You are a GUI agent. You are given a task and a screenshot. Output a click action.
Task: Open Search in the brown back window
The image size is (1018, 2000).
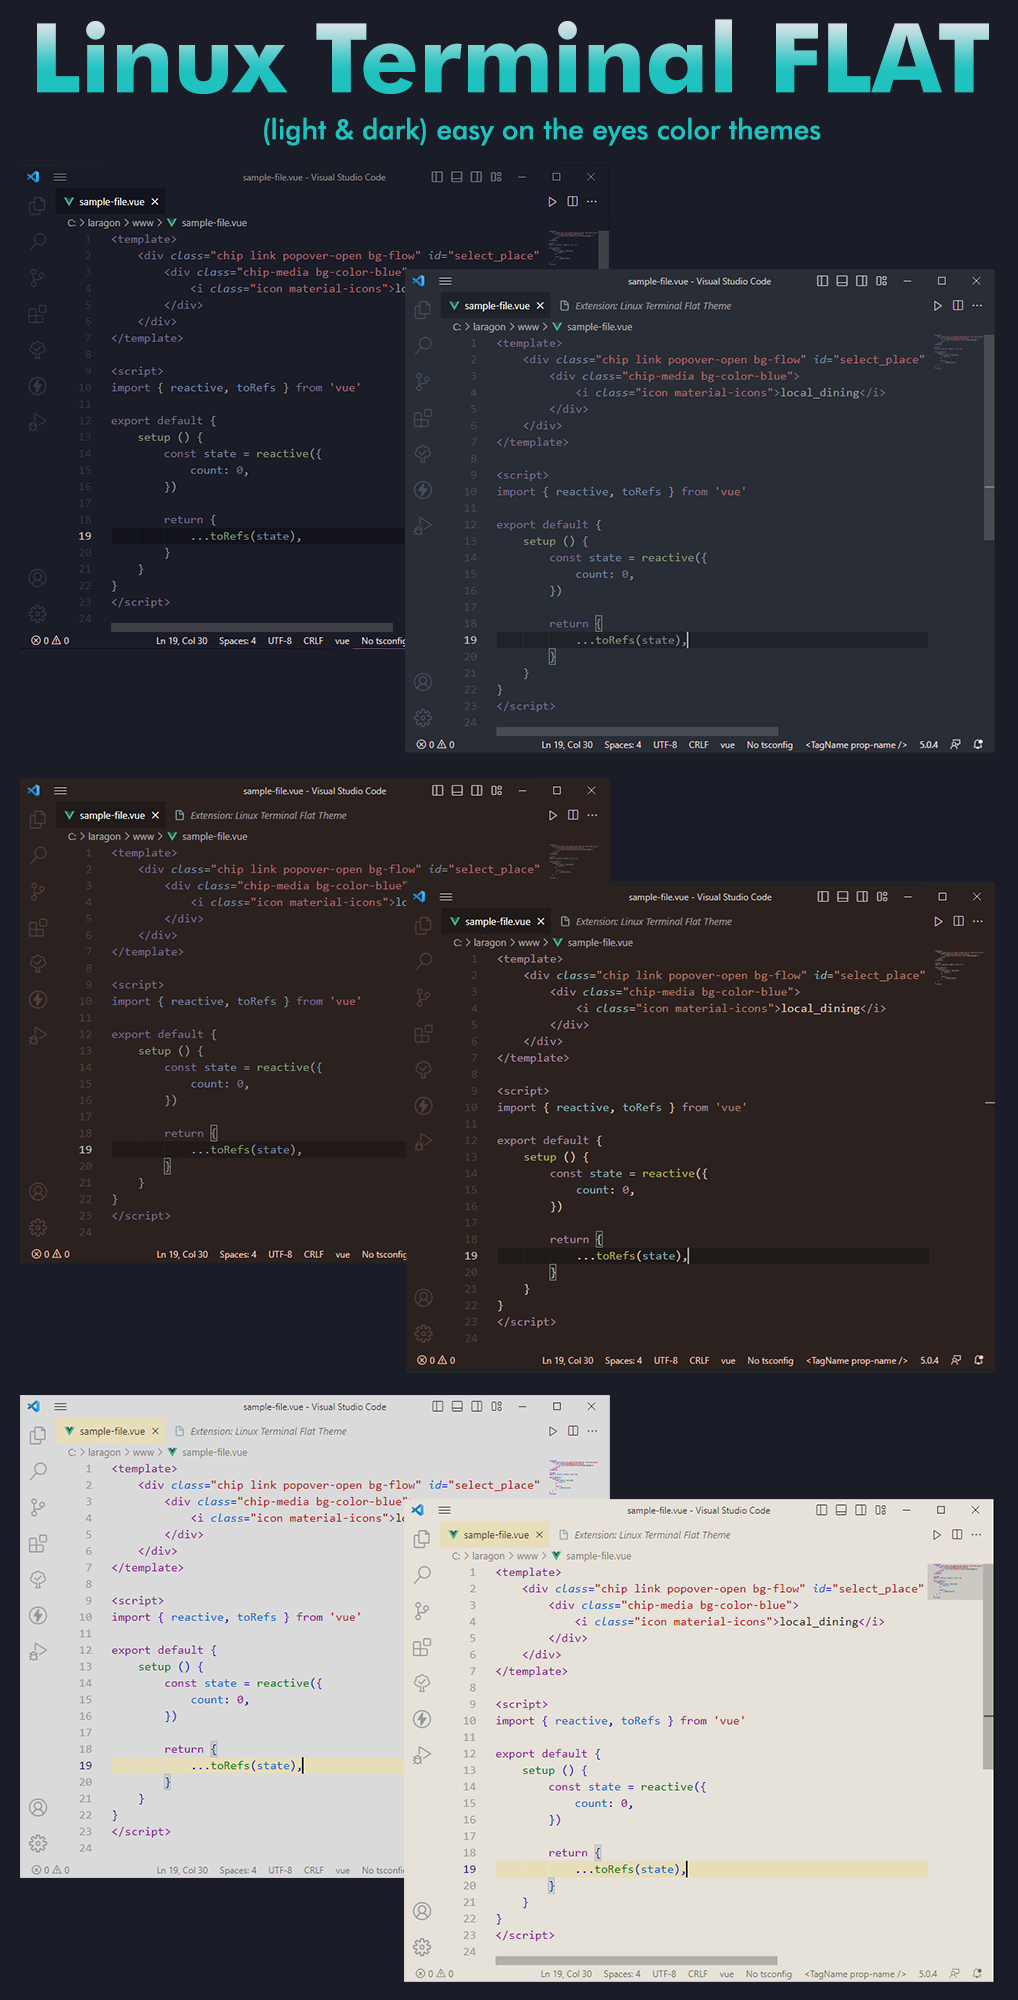(38, 856)
